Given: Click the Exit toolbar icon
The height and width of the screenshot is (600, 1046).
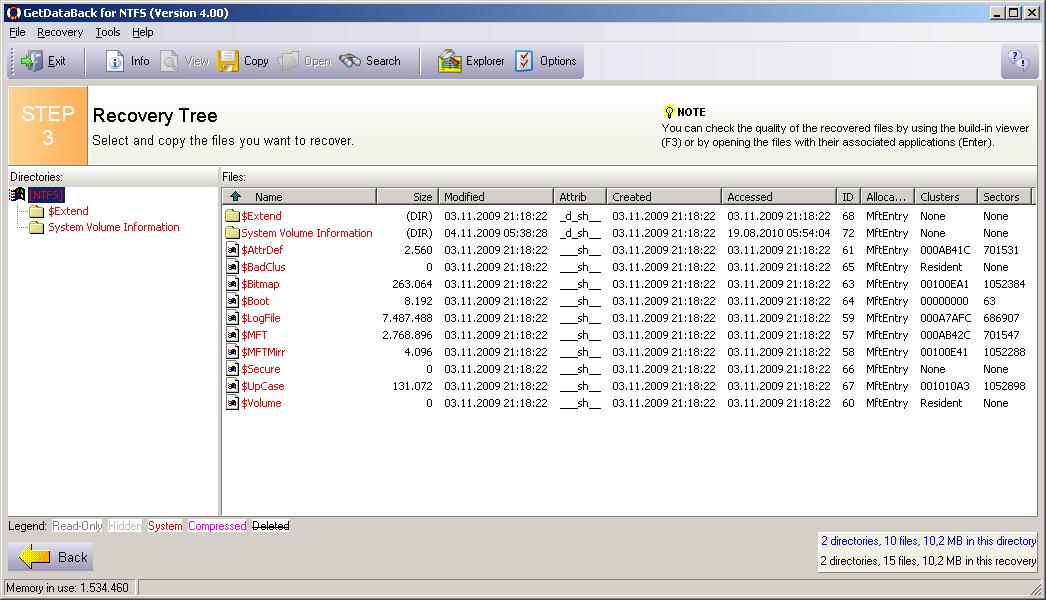Looking at the screenshot, I should pos(31,61).
